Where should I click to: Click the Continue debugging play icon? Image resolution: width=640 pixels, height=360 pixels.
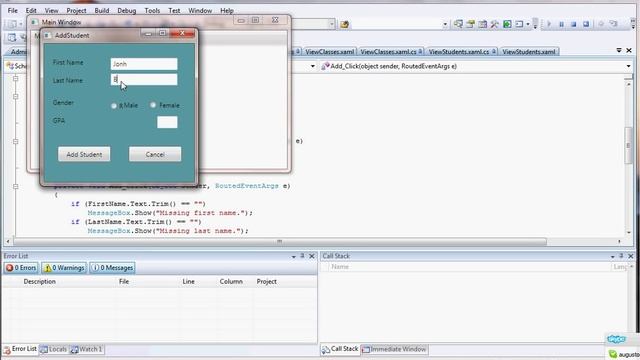[x=549, y=24]
